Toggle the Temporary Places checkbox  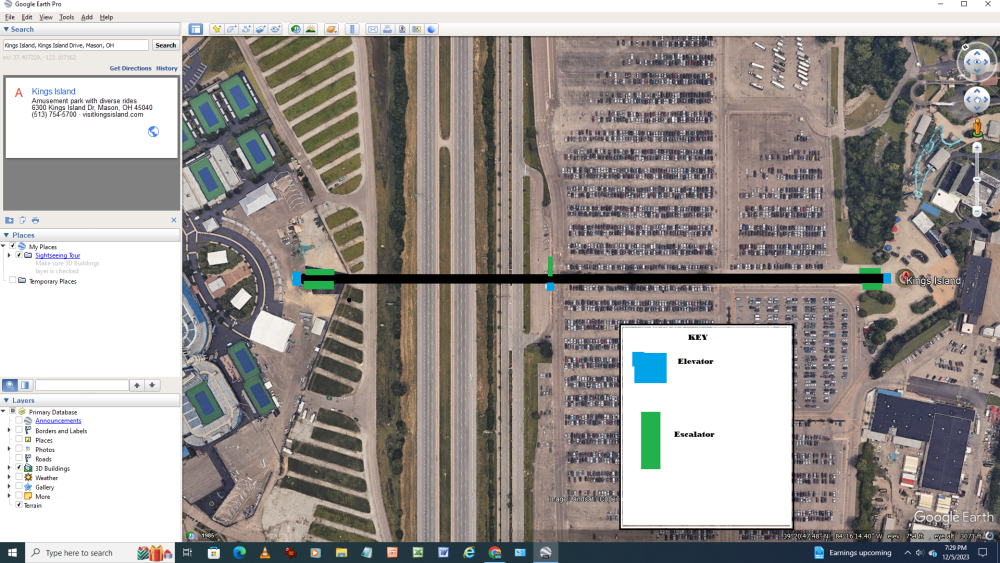coord(12,281)
